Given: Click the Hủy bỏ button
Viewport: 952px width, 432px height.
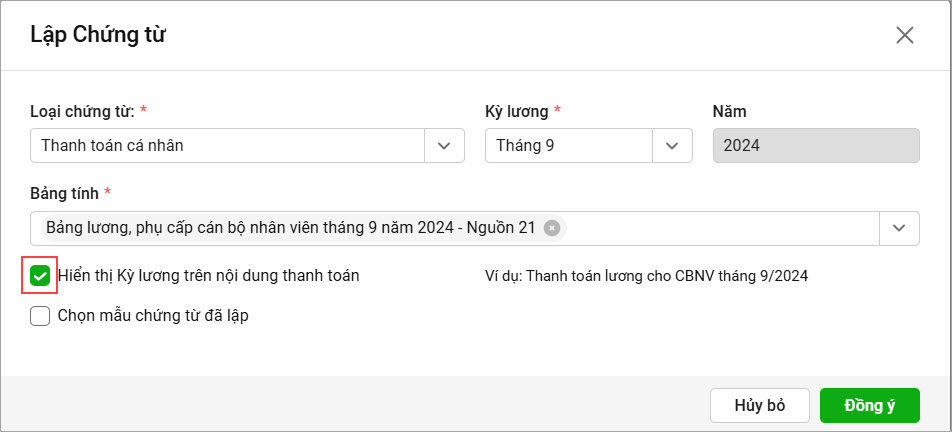Looking at the screenshot, I should [760, 405].
